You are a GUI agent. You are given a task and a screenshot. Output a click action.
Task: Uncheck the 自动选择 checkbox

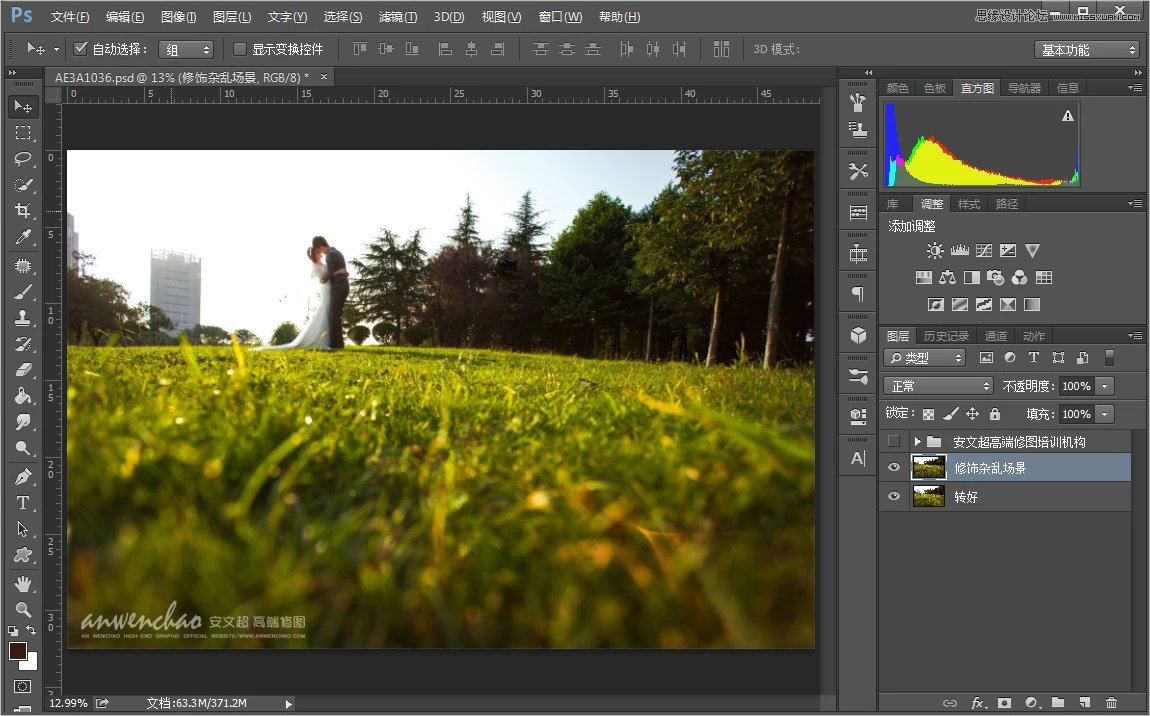tap(82, 49)
